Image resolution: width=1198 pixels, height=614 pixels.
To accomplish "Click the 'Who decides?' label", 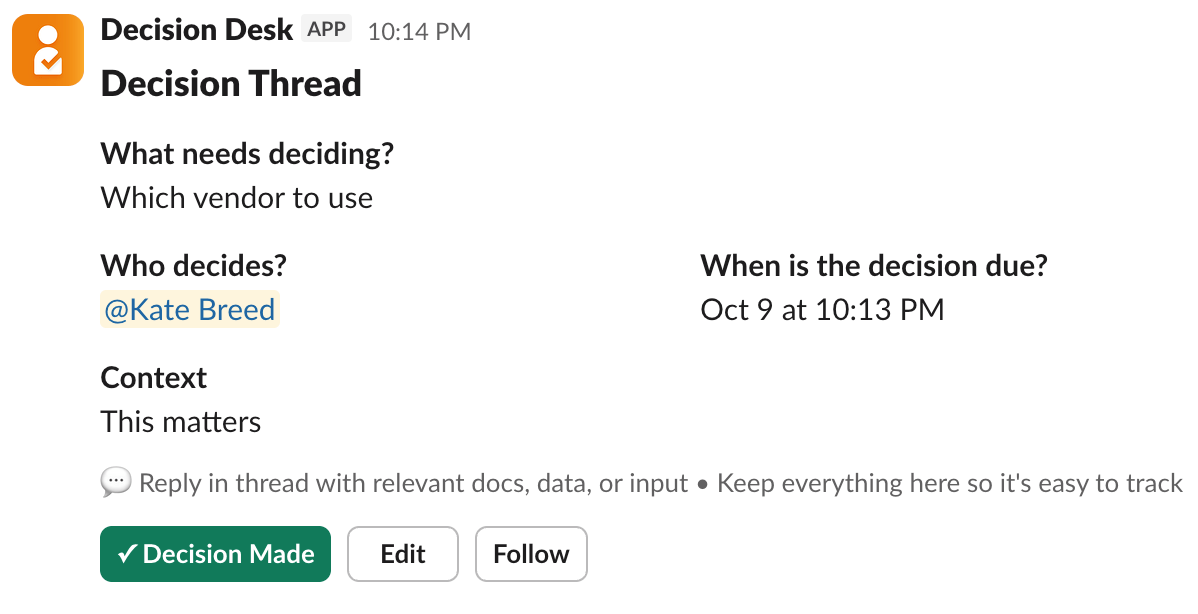I will (194, 266).
